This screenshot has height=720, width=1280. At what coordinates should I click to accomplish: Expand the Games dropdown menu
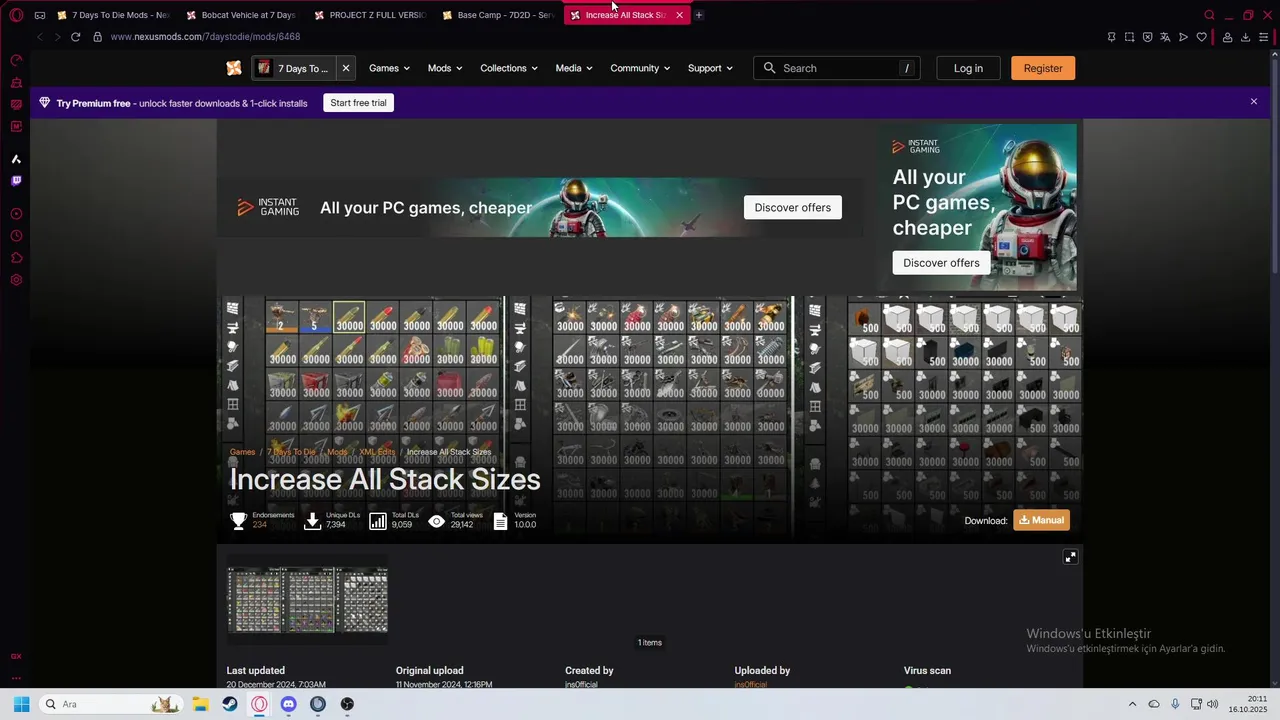pyautogui.click(x=389, y=68)
